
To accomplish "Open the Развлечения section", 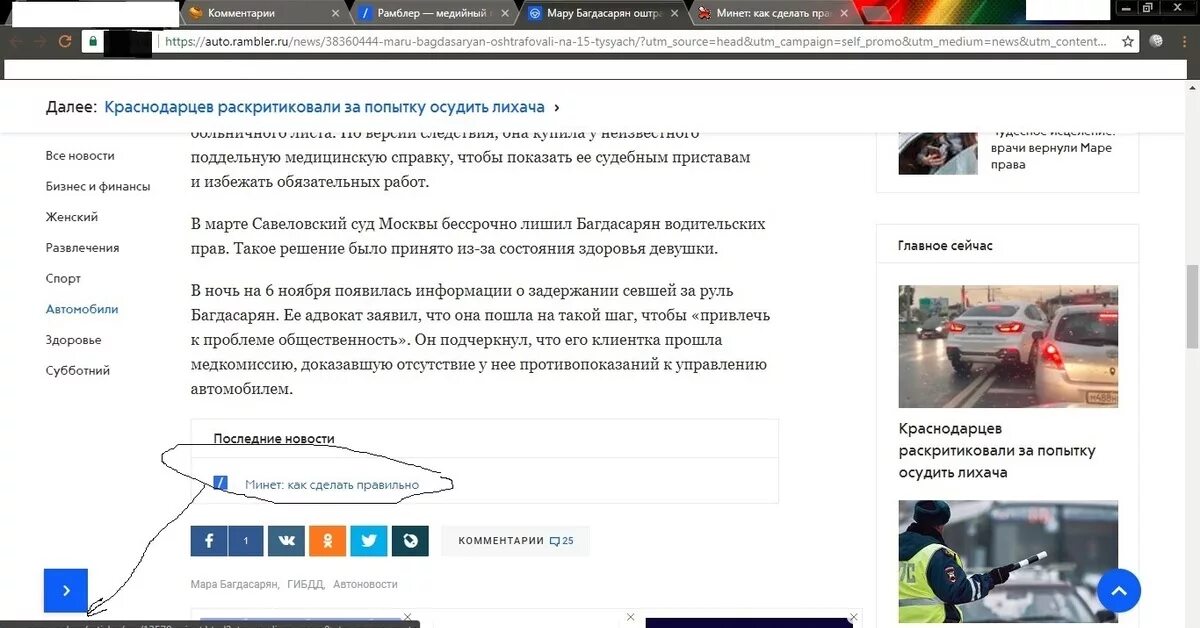I will click(x=82, y=247).
